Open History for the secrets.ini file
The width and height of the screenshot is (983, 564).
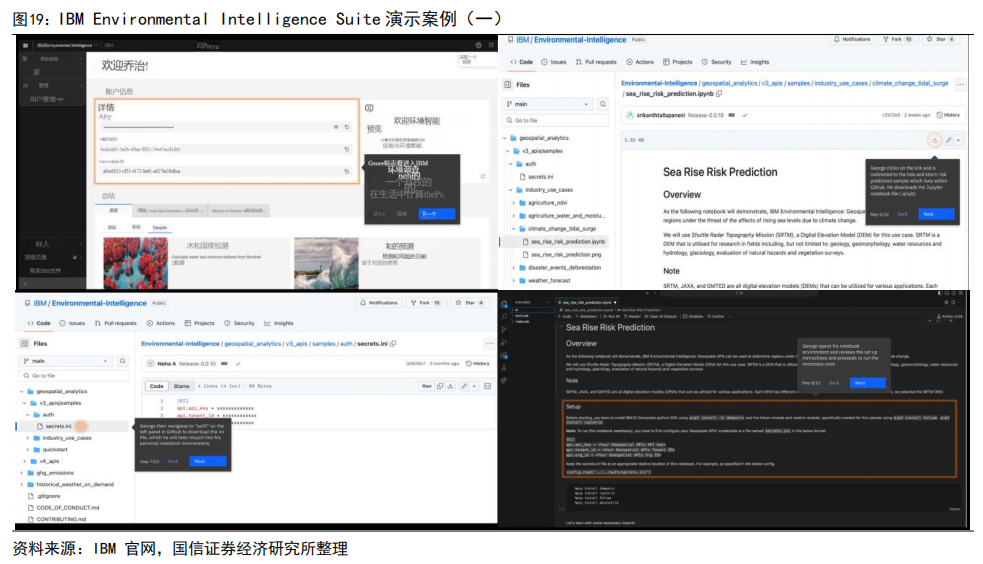(478, 363)
